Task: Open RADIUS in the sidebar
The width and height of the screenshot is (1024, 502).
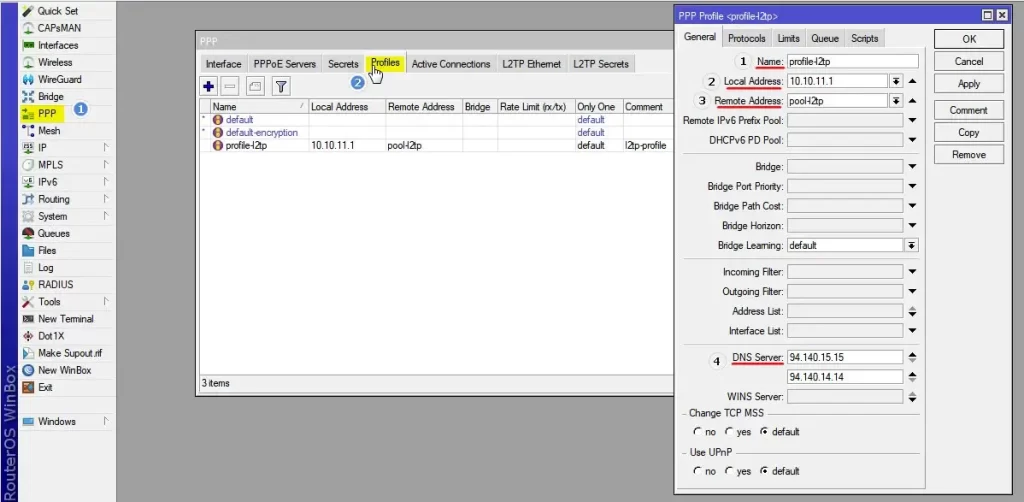Action: point(56,285)
